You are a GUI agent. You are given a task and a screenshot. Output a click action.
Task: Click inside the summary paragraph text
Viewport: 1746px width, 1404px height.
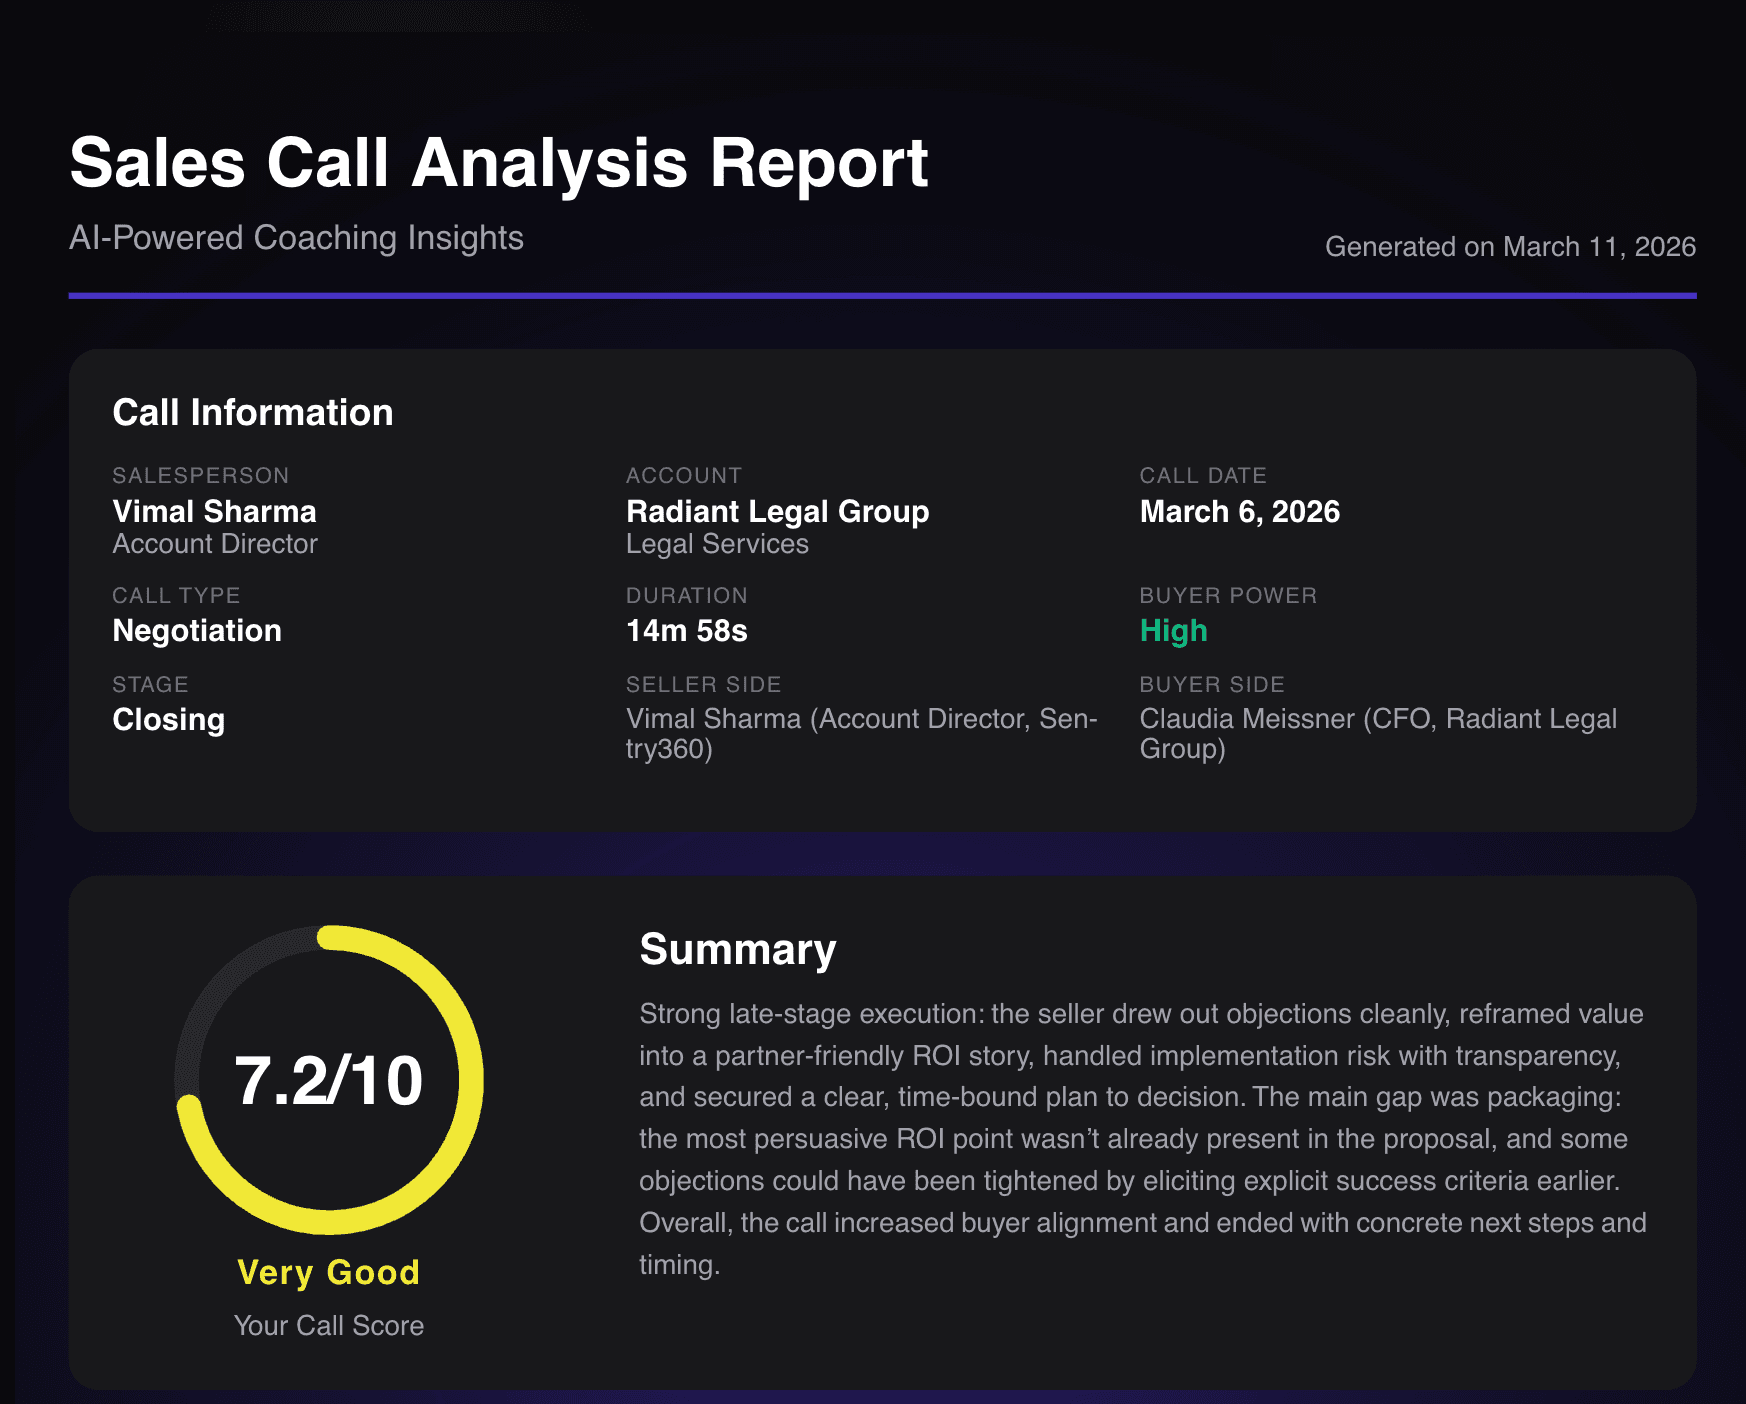pos(1140,1140)
